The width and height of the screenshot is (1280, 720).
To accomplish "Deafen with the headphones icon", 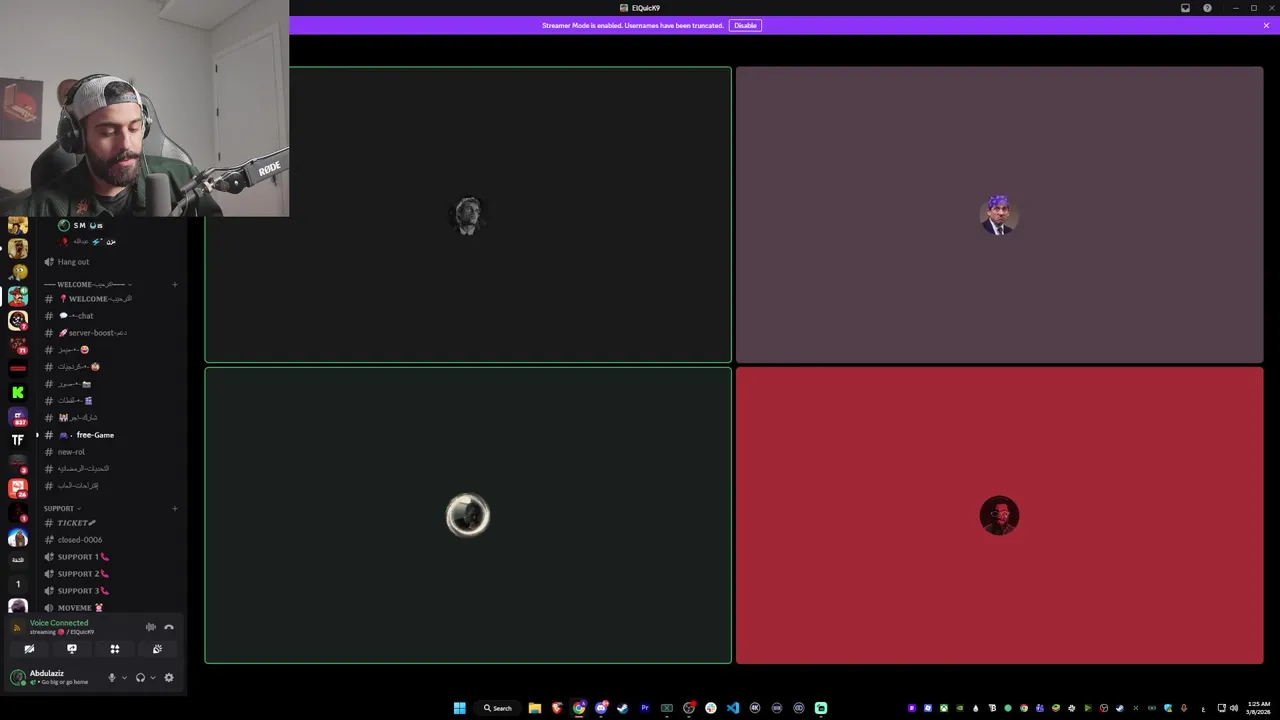I will pyautogui.click(x=140, y=677).
